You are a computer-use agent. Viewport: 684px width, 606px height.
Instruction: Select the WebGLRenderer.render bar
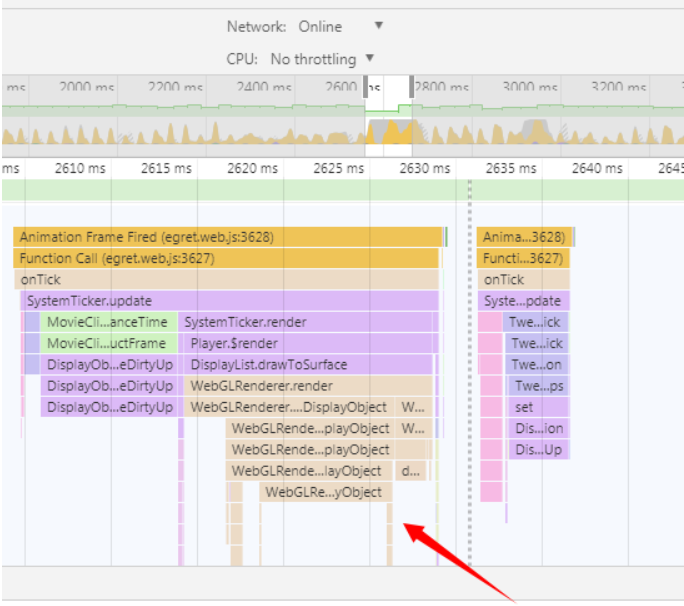[x=308, y=386]
